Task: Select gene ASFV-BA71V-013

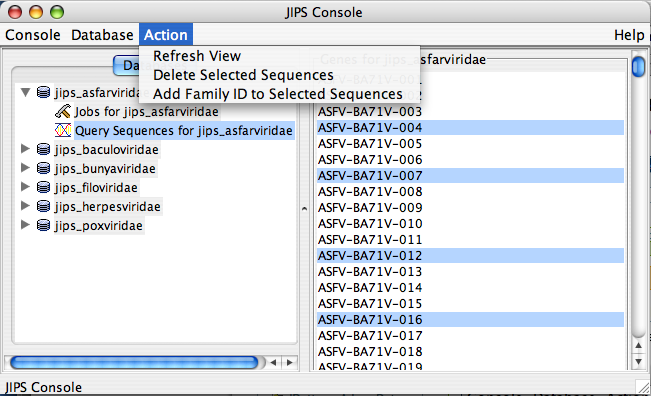Action: (x=470, y=271)
